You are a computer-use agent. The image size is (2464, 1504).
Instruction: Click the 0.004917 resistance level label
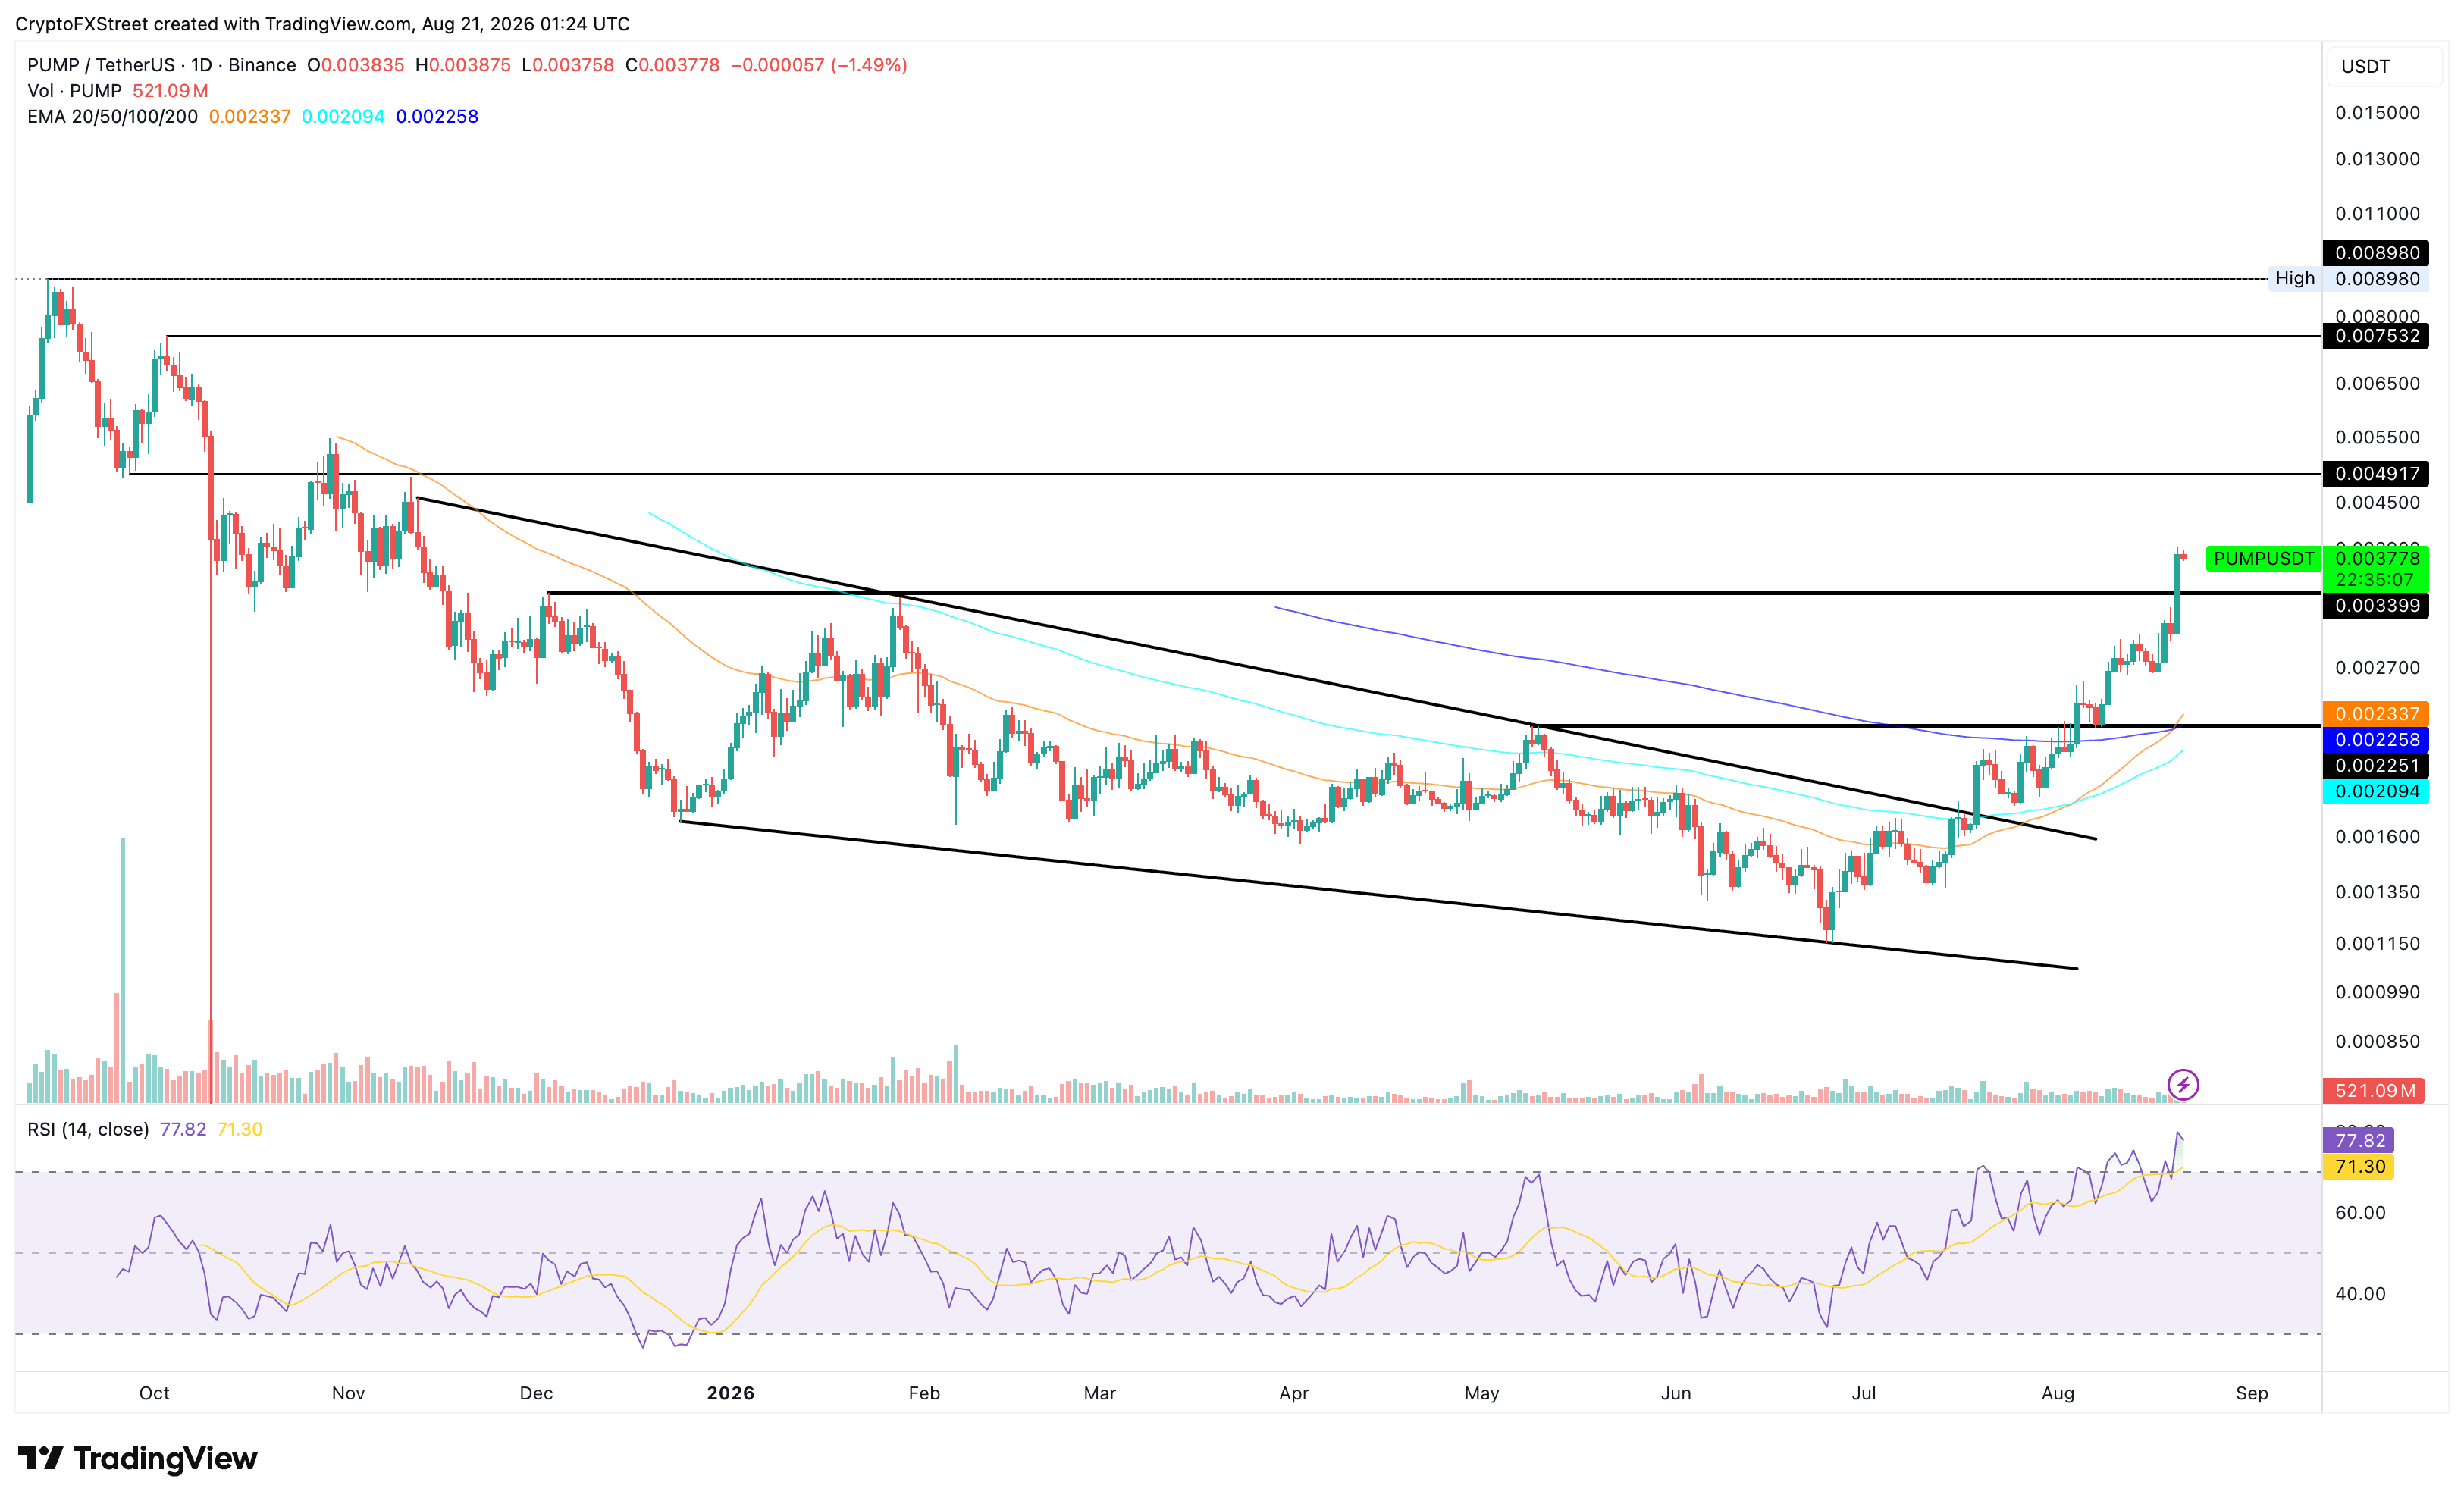(x=2376, y=474)
